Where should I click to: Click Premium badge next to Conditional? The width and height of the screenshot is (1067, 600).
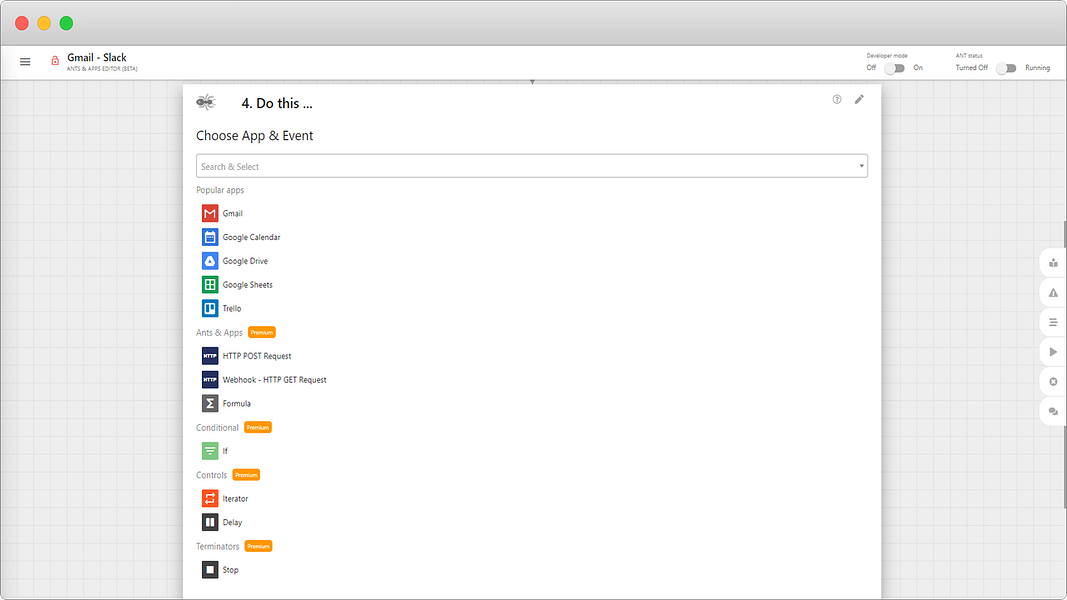(x=258, y=428)
